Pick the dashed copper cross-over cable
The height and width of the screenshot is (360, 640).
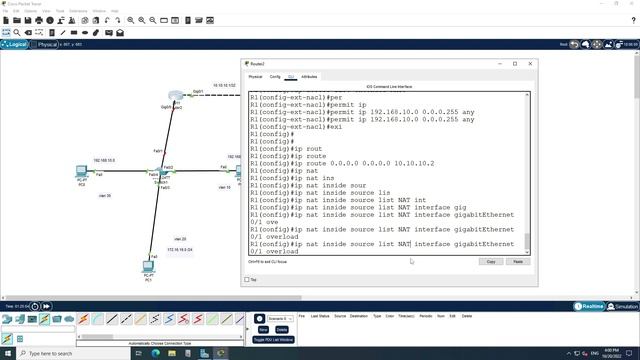tap(126, 319)
